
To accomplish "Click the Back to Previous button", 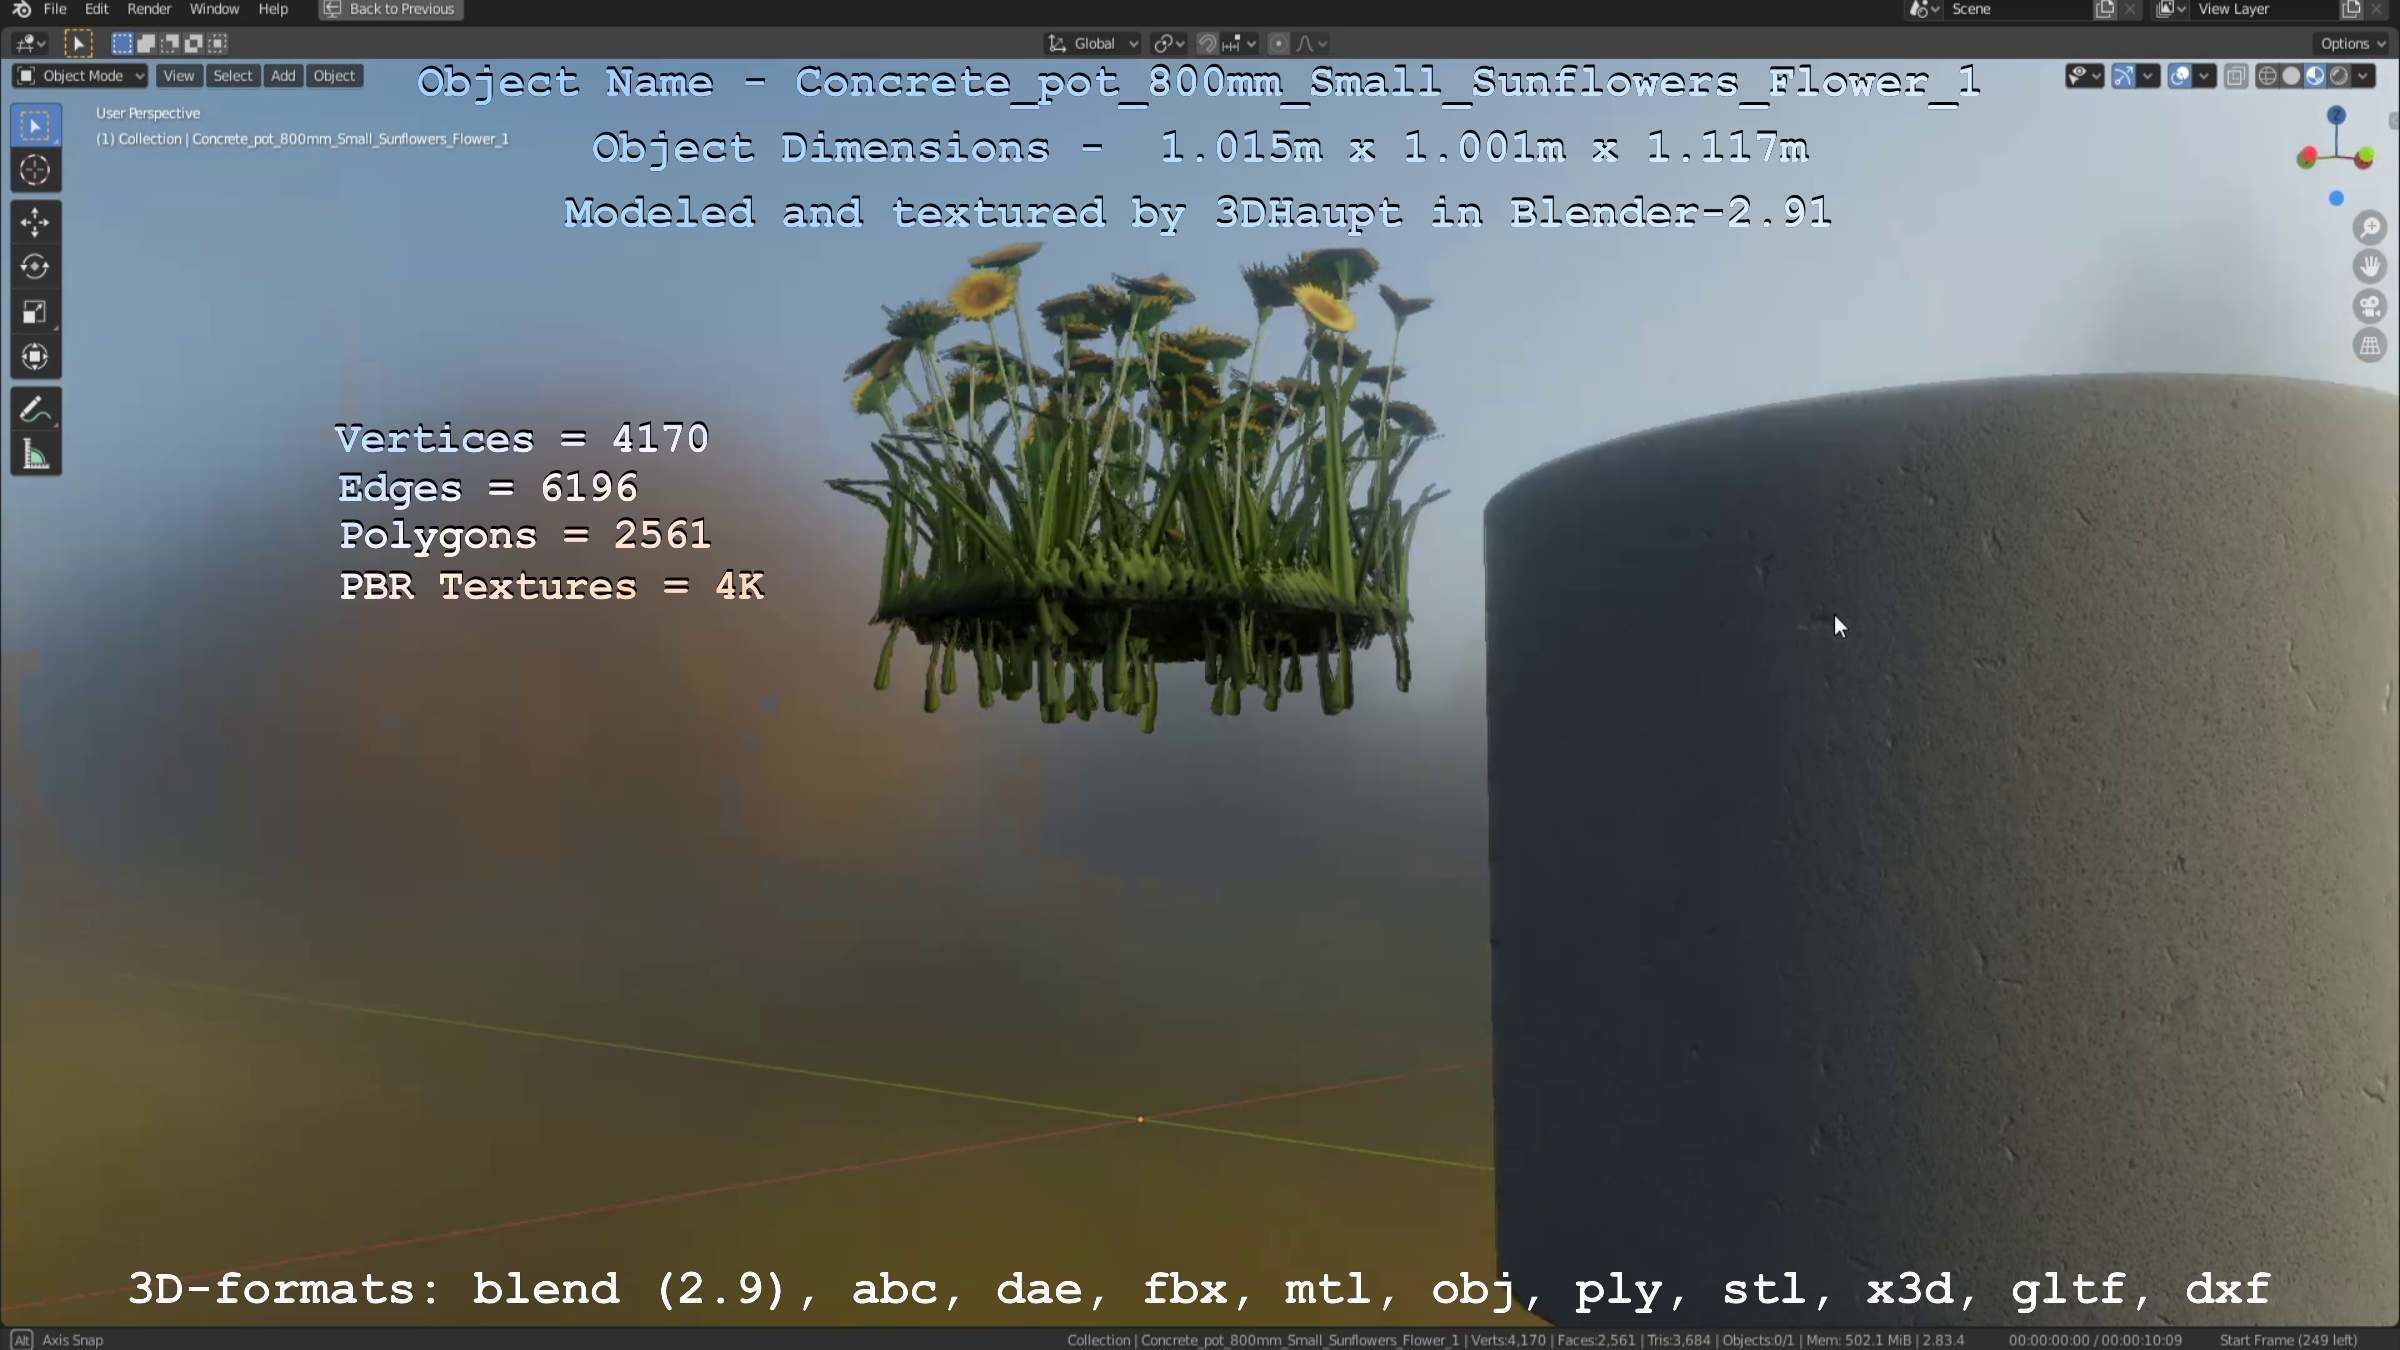I will [x=390, y=9].
